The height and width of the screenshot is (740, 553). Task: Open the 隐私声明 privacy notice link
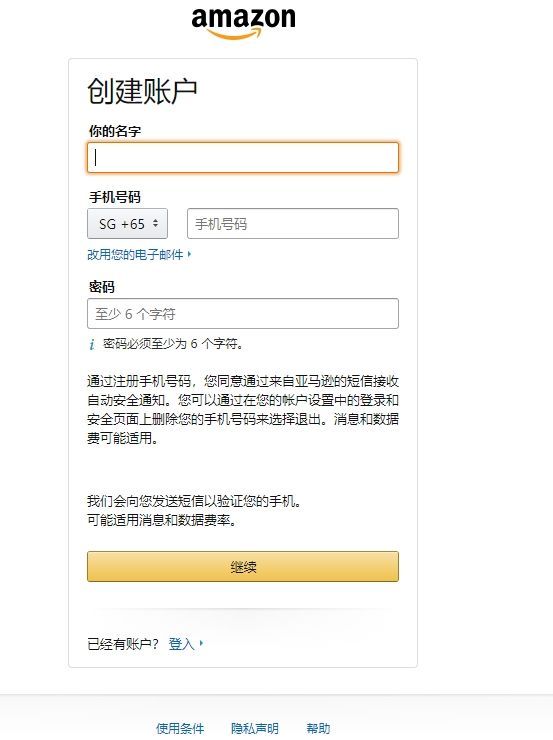pyautogui.click(x=255, y=728)
